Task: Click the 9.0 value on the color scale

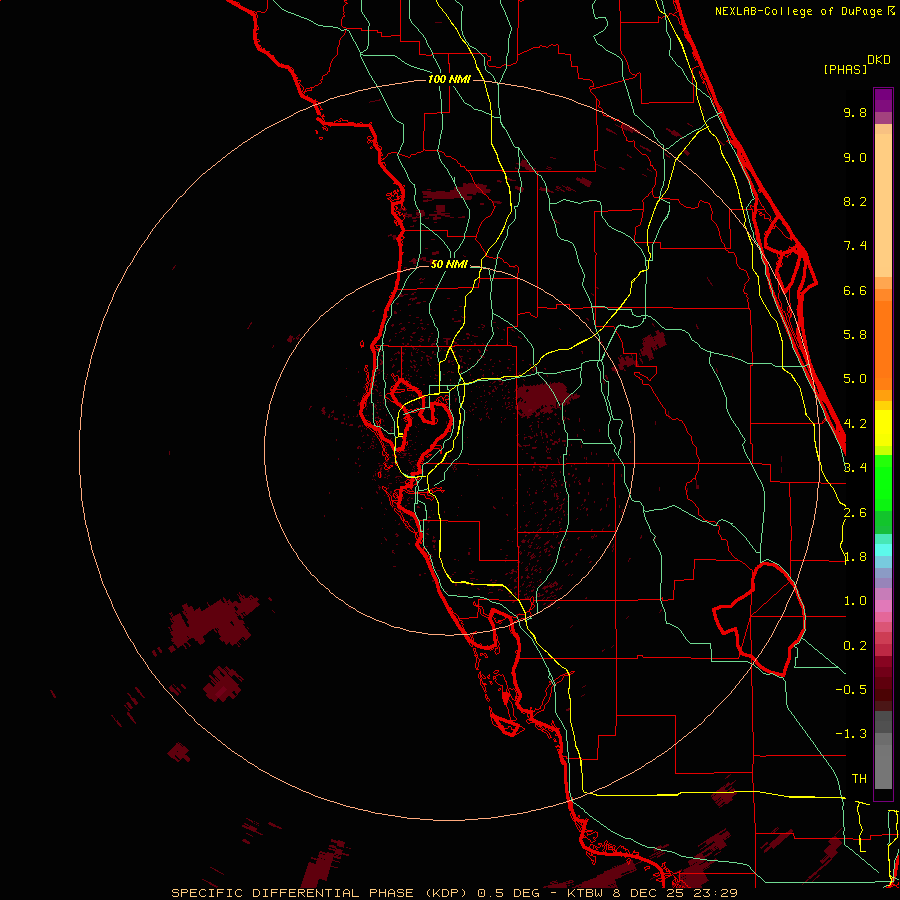Action: (855, 157)
